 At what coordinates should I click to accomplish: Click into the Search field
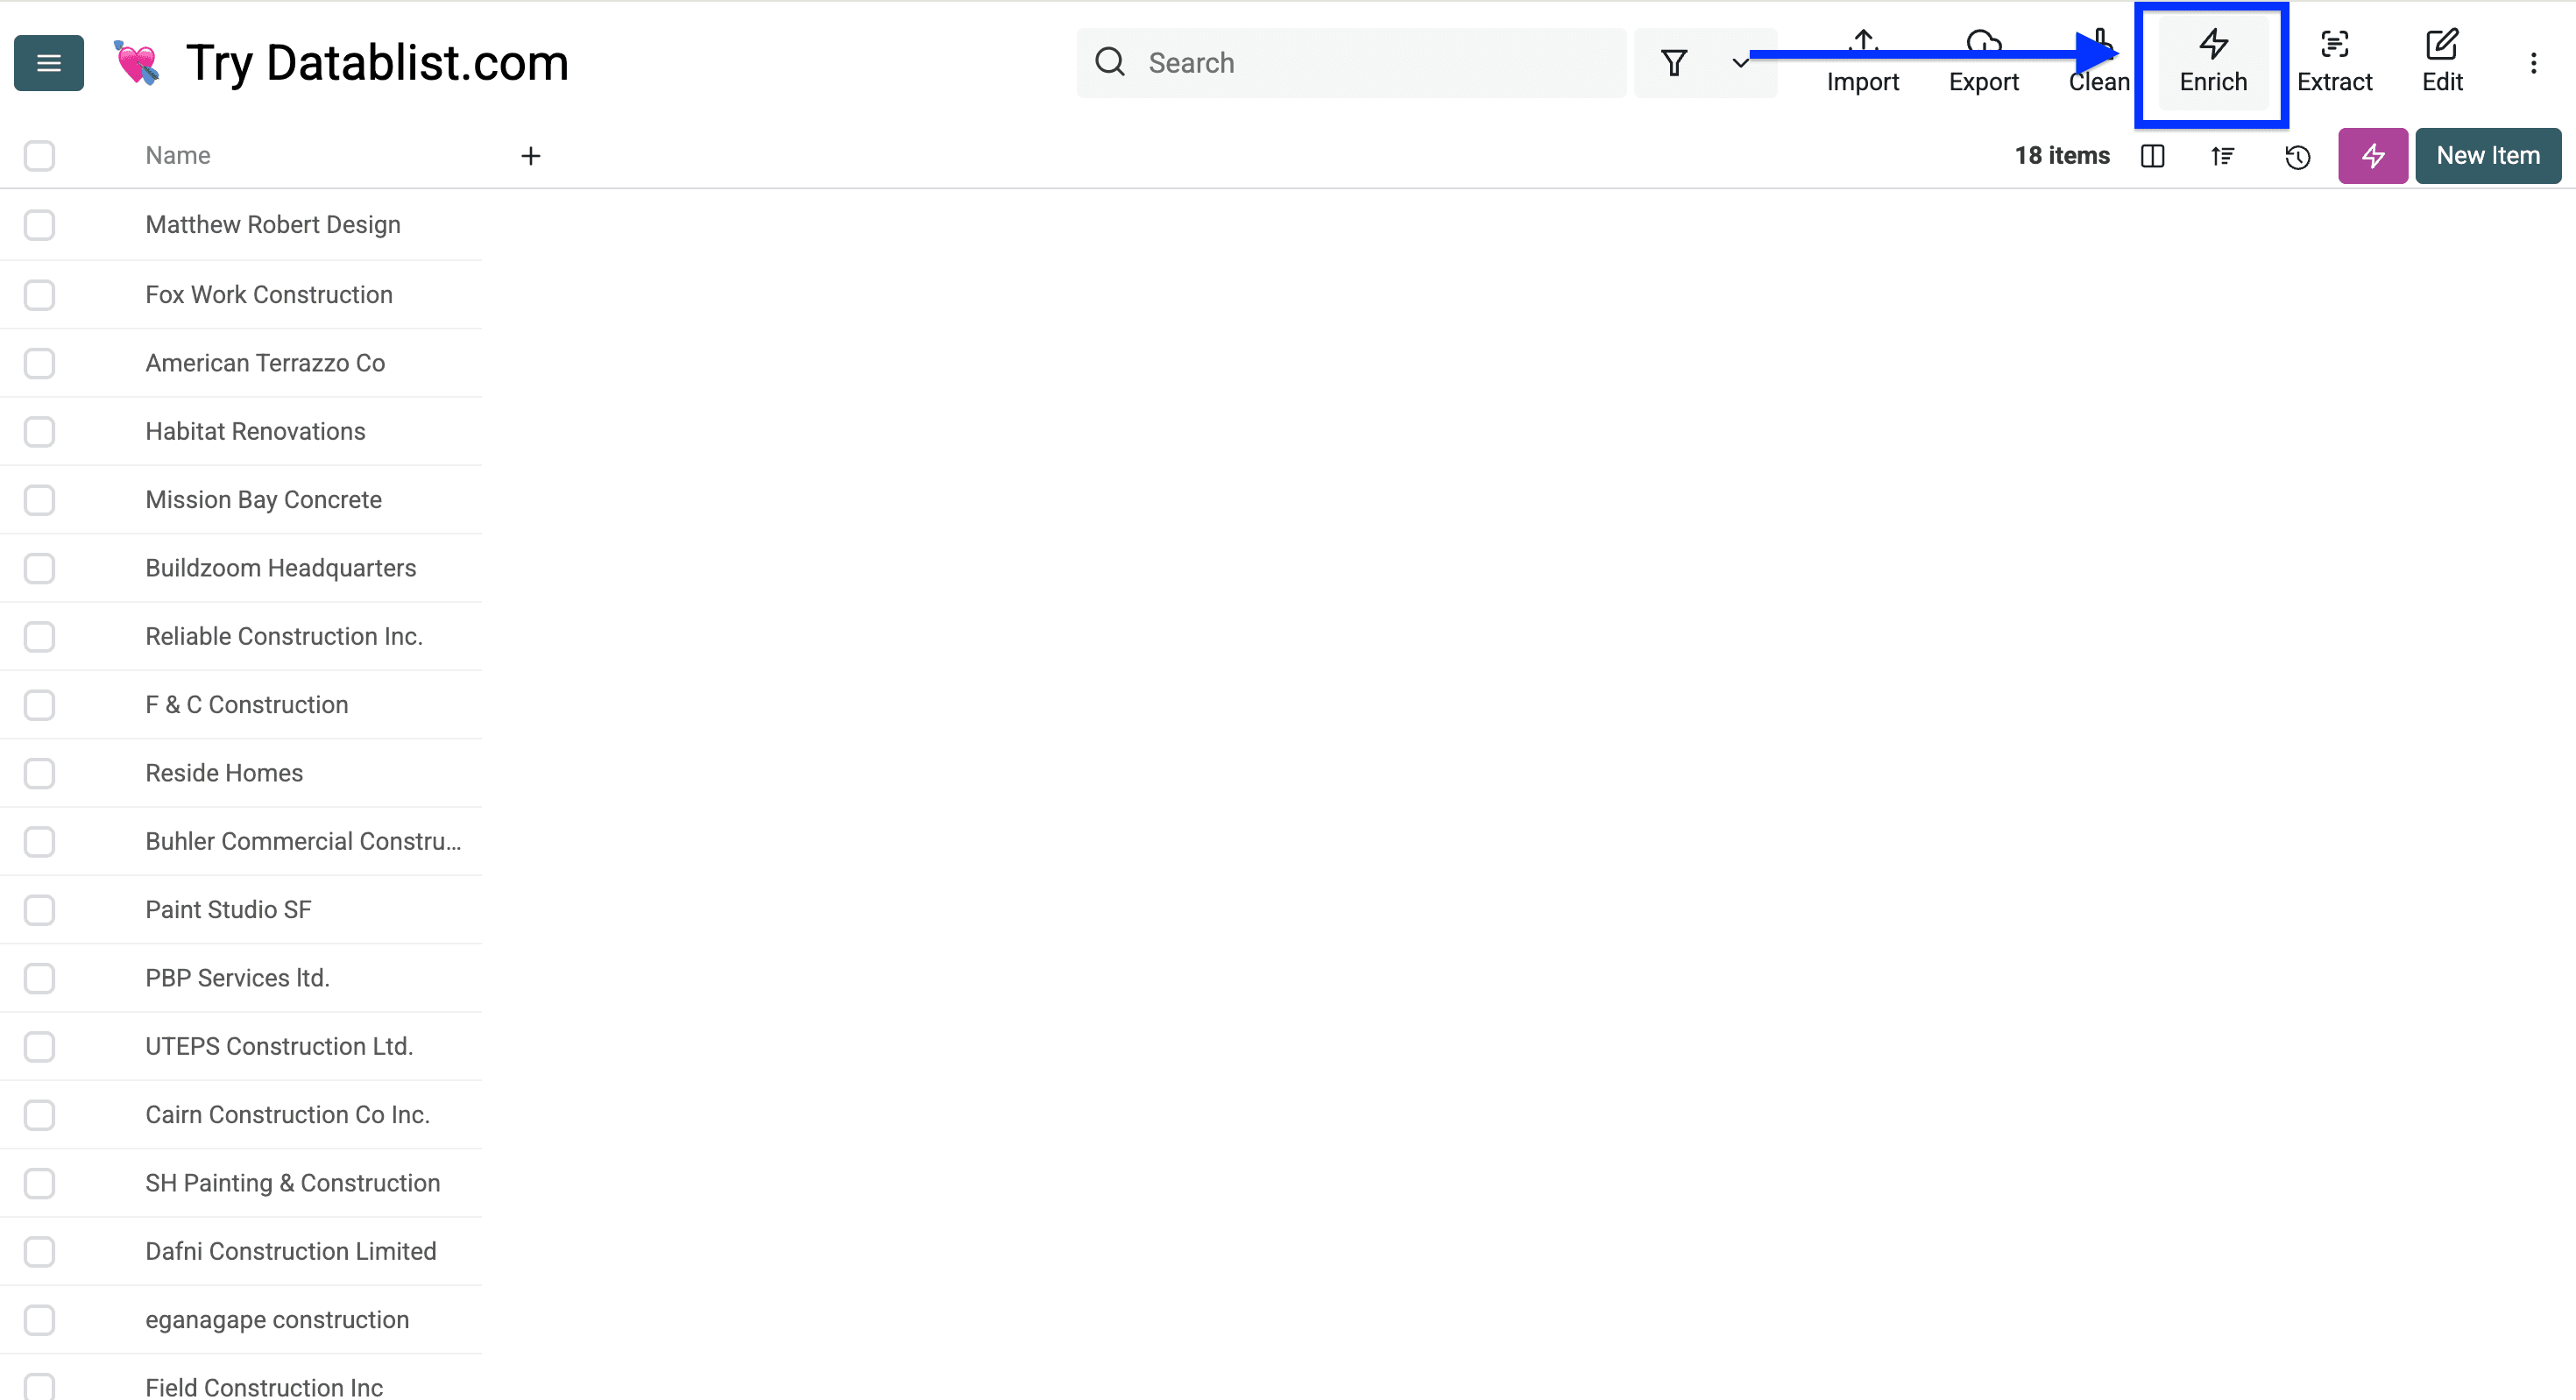click(x=1350, y=63)
